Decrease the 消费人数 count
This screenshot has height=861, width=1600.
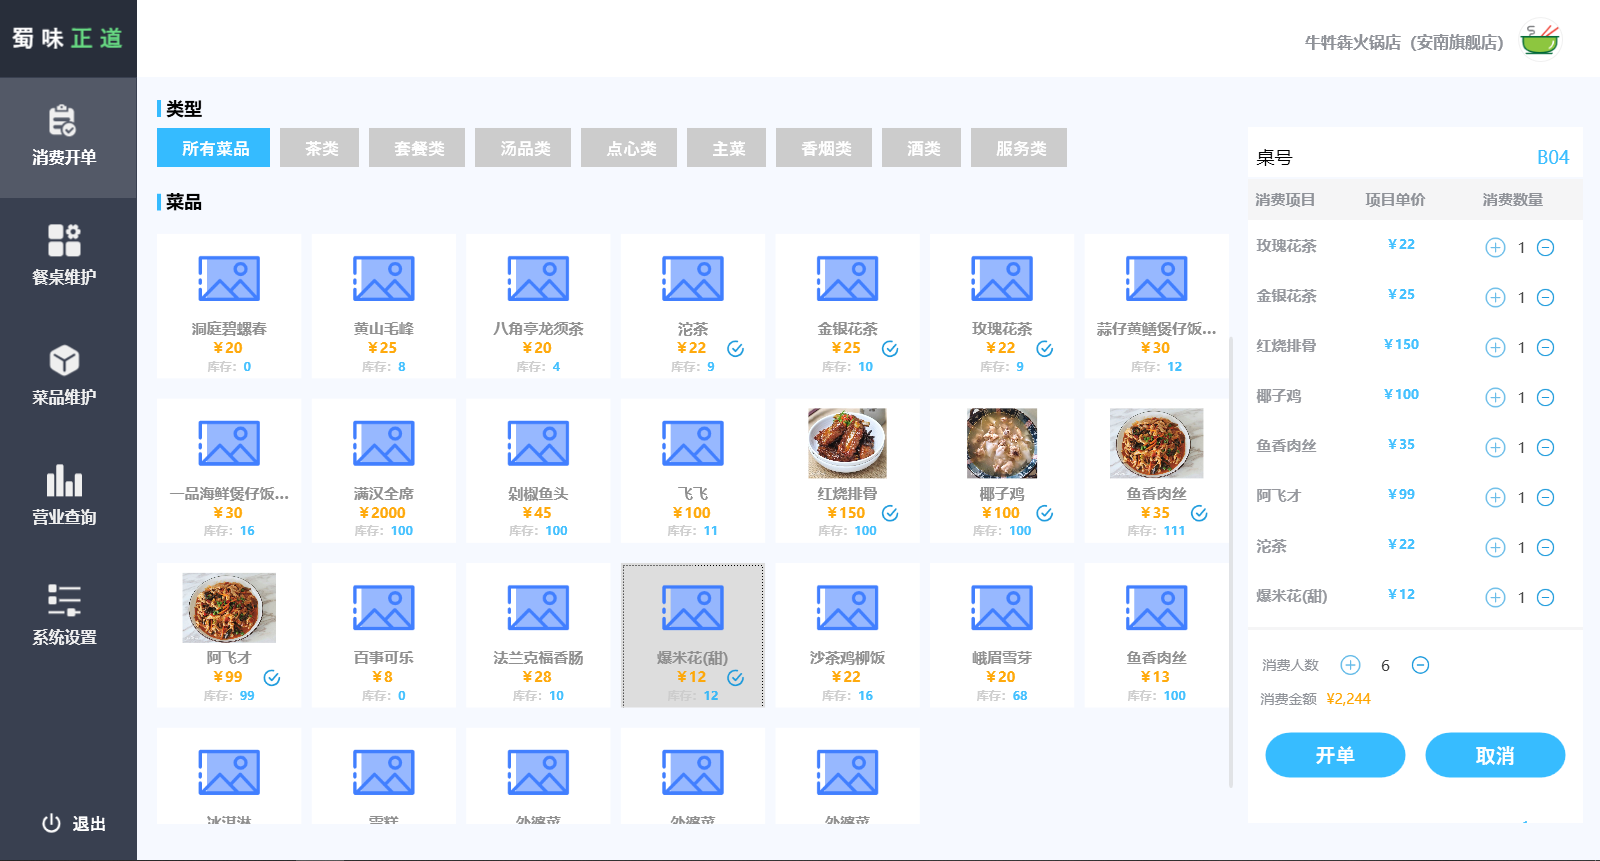pos(1420,665)
